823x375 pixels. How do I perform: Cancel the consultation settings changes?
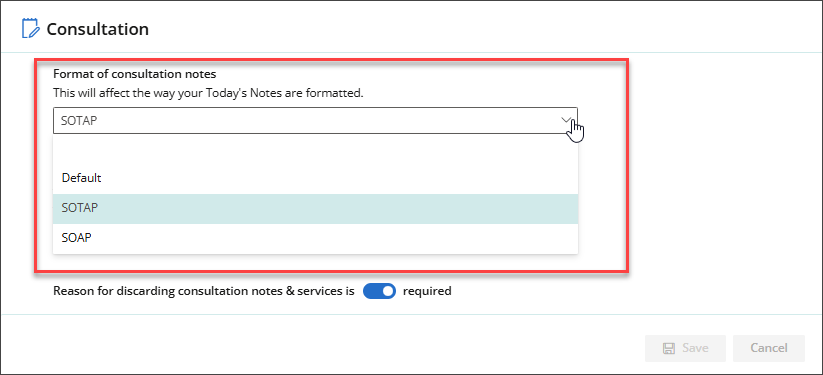tap(768, 348)
